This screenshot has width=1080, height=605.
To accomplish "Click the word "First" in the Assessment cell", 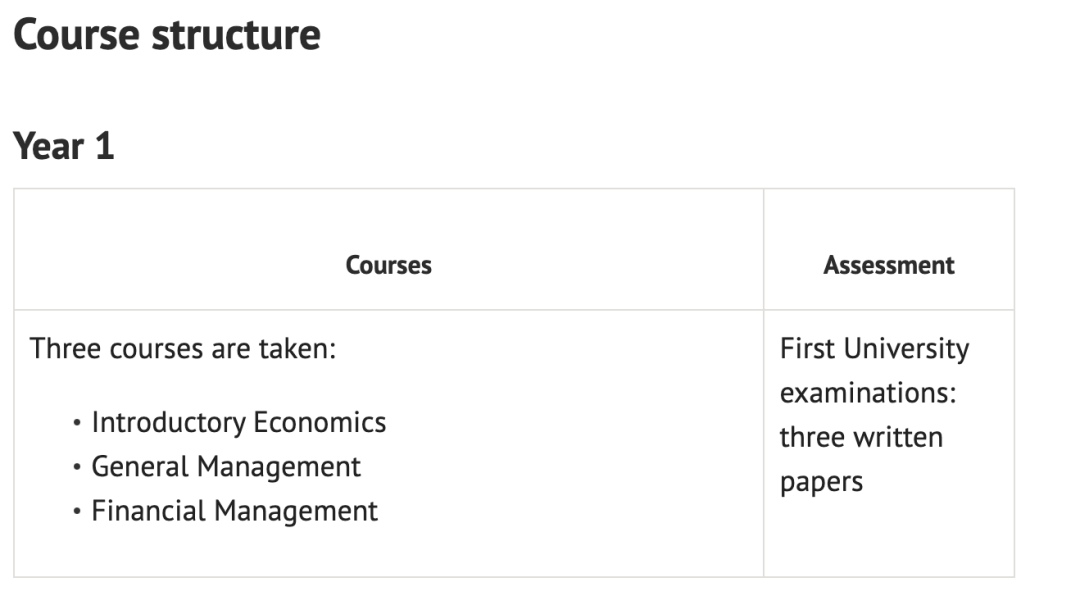I will click(808, 349).
